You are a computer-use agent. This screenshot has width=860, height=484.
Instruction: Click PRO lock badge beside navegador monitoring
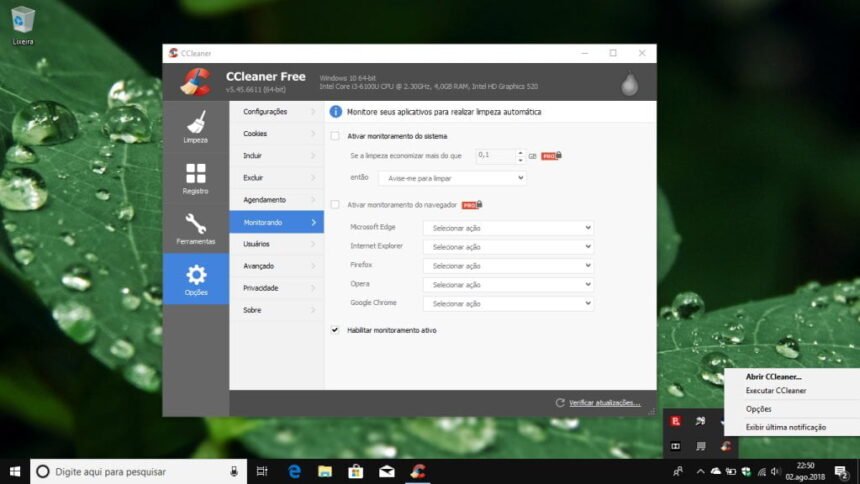[x=472, y=205]
